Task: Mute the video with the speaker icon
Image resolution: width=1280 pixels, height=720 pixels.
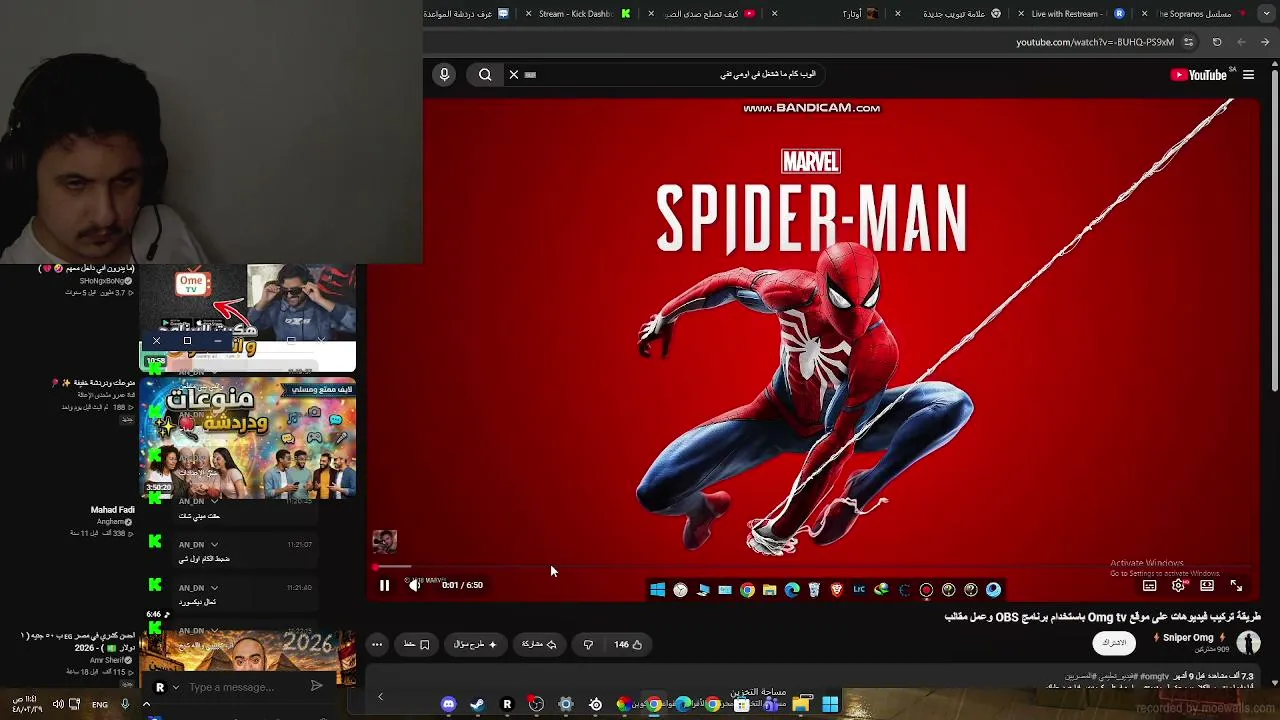Action: pos(415,586)
